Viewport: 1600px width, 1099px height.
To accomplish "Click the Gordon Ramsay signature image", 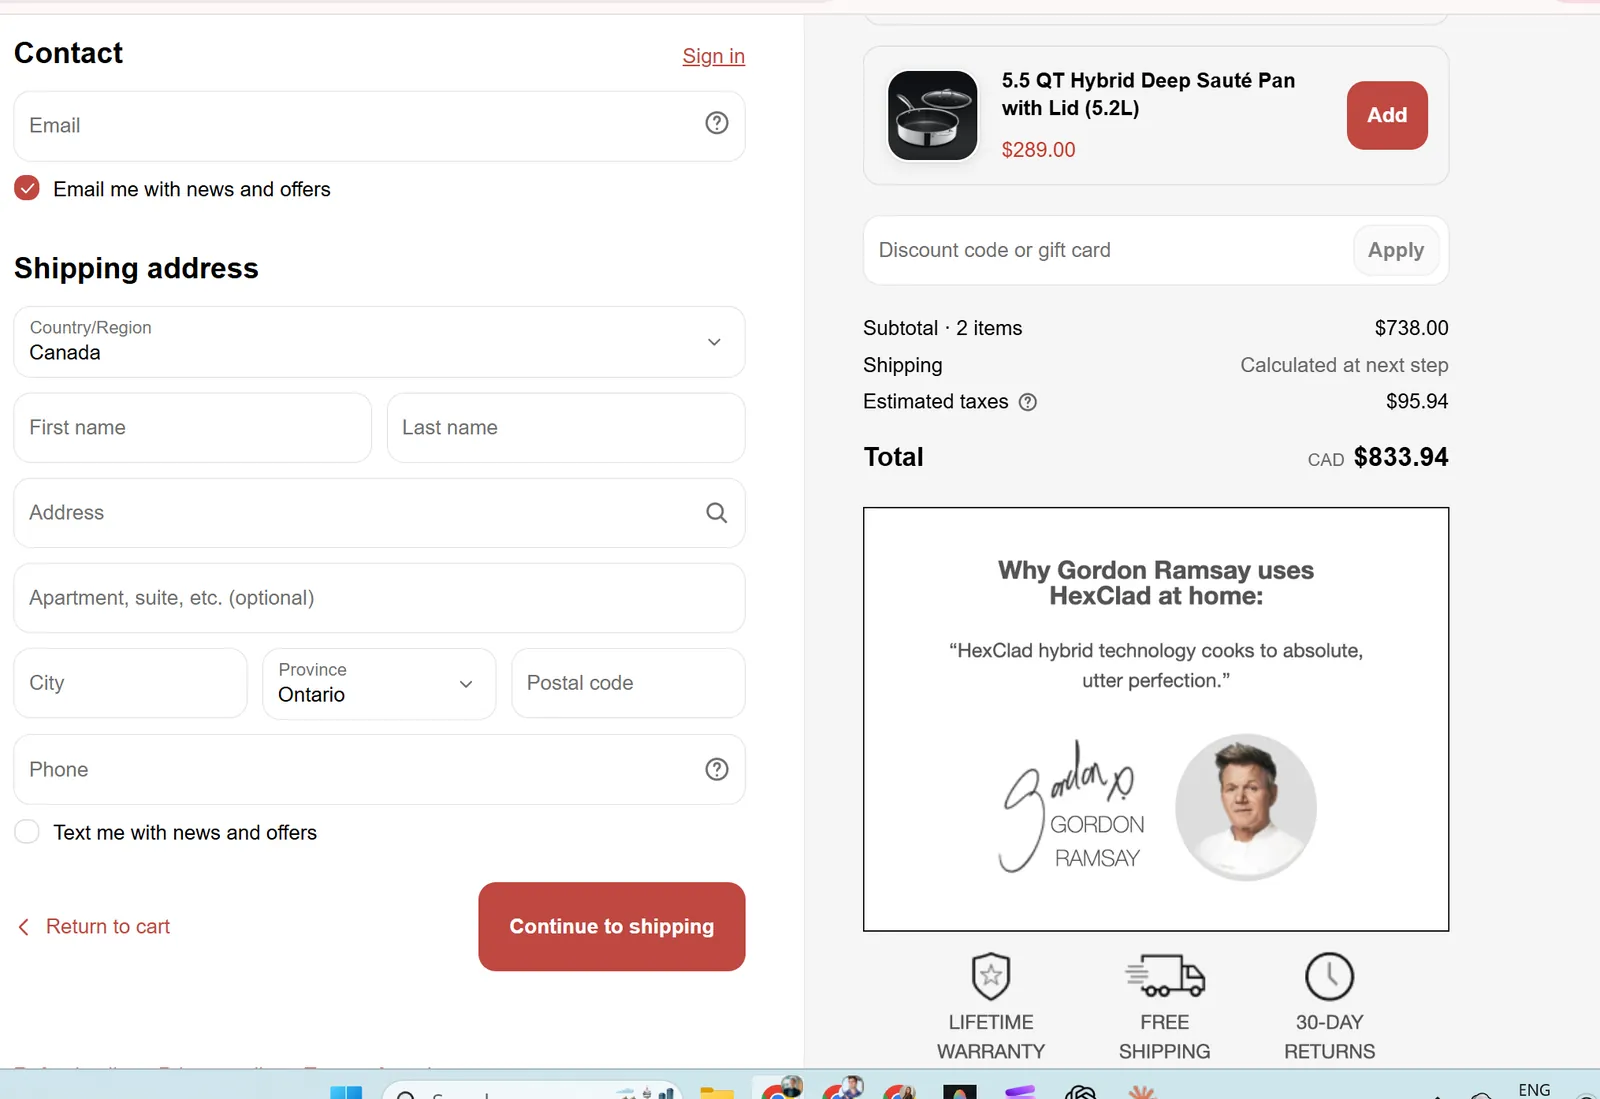I will [x=1072, y=807].
